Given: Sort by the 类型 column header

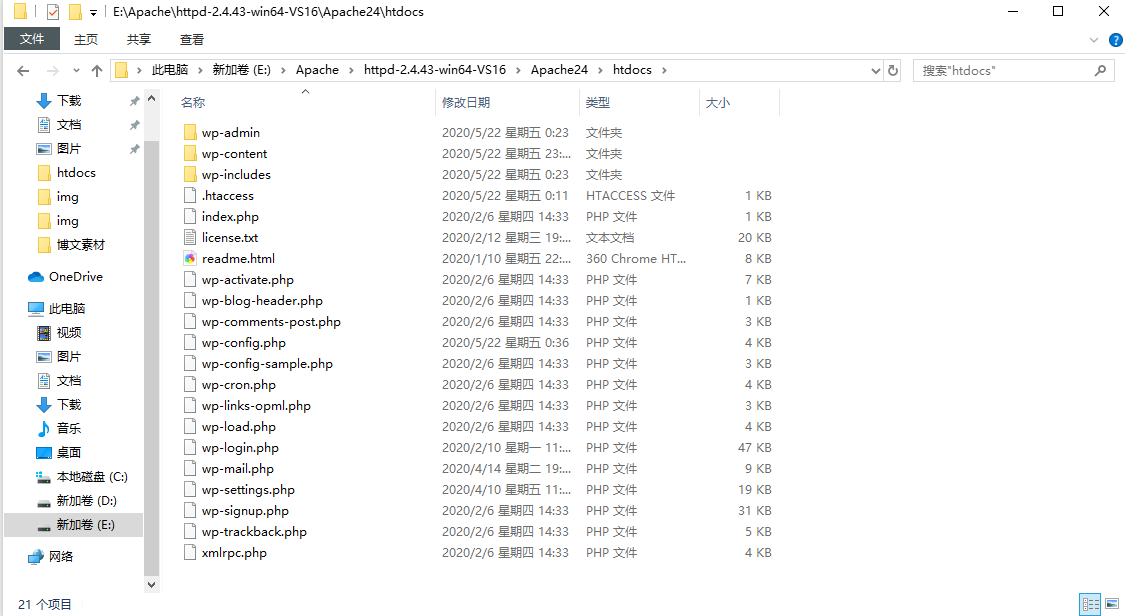Looking at the screenshot, I should click(598, 103).
